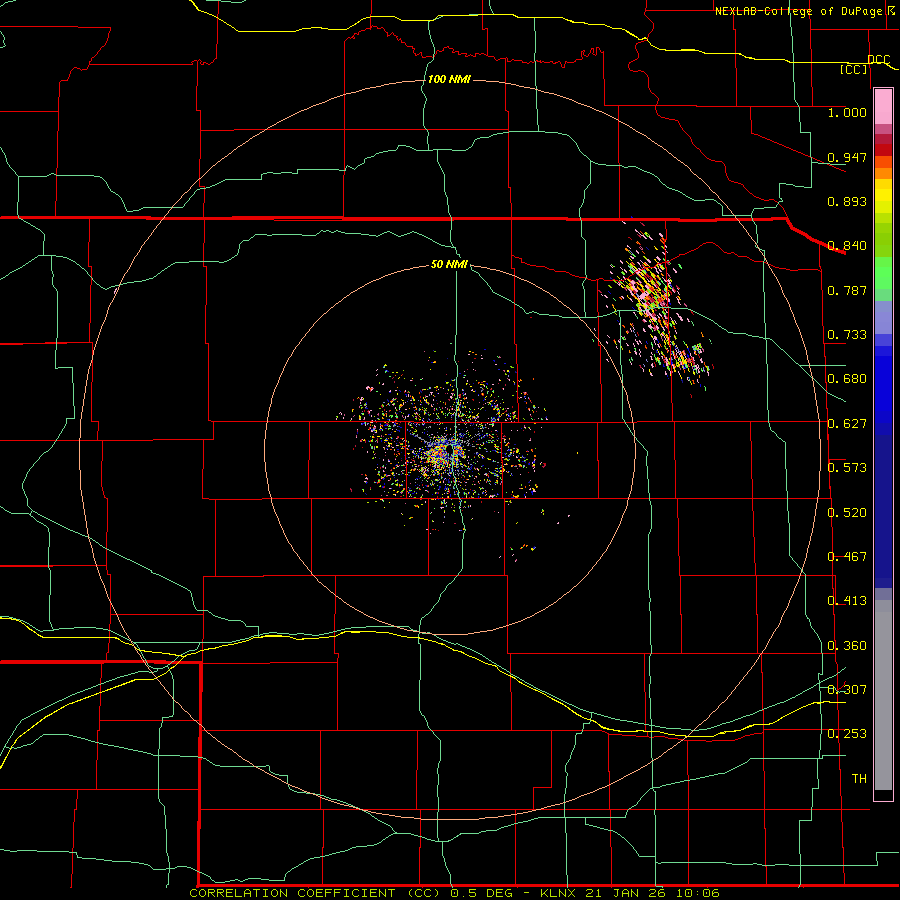Click the 0.520 value on color scale
The height and width of the screenshot is (900, 900).
(x=847, y=513)
